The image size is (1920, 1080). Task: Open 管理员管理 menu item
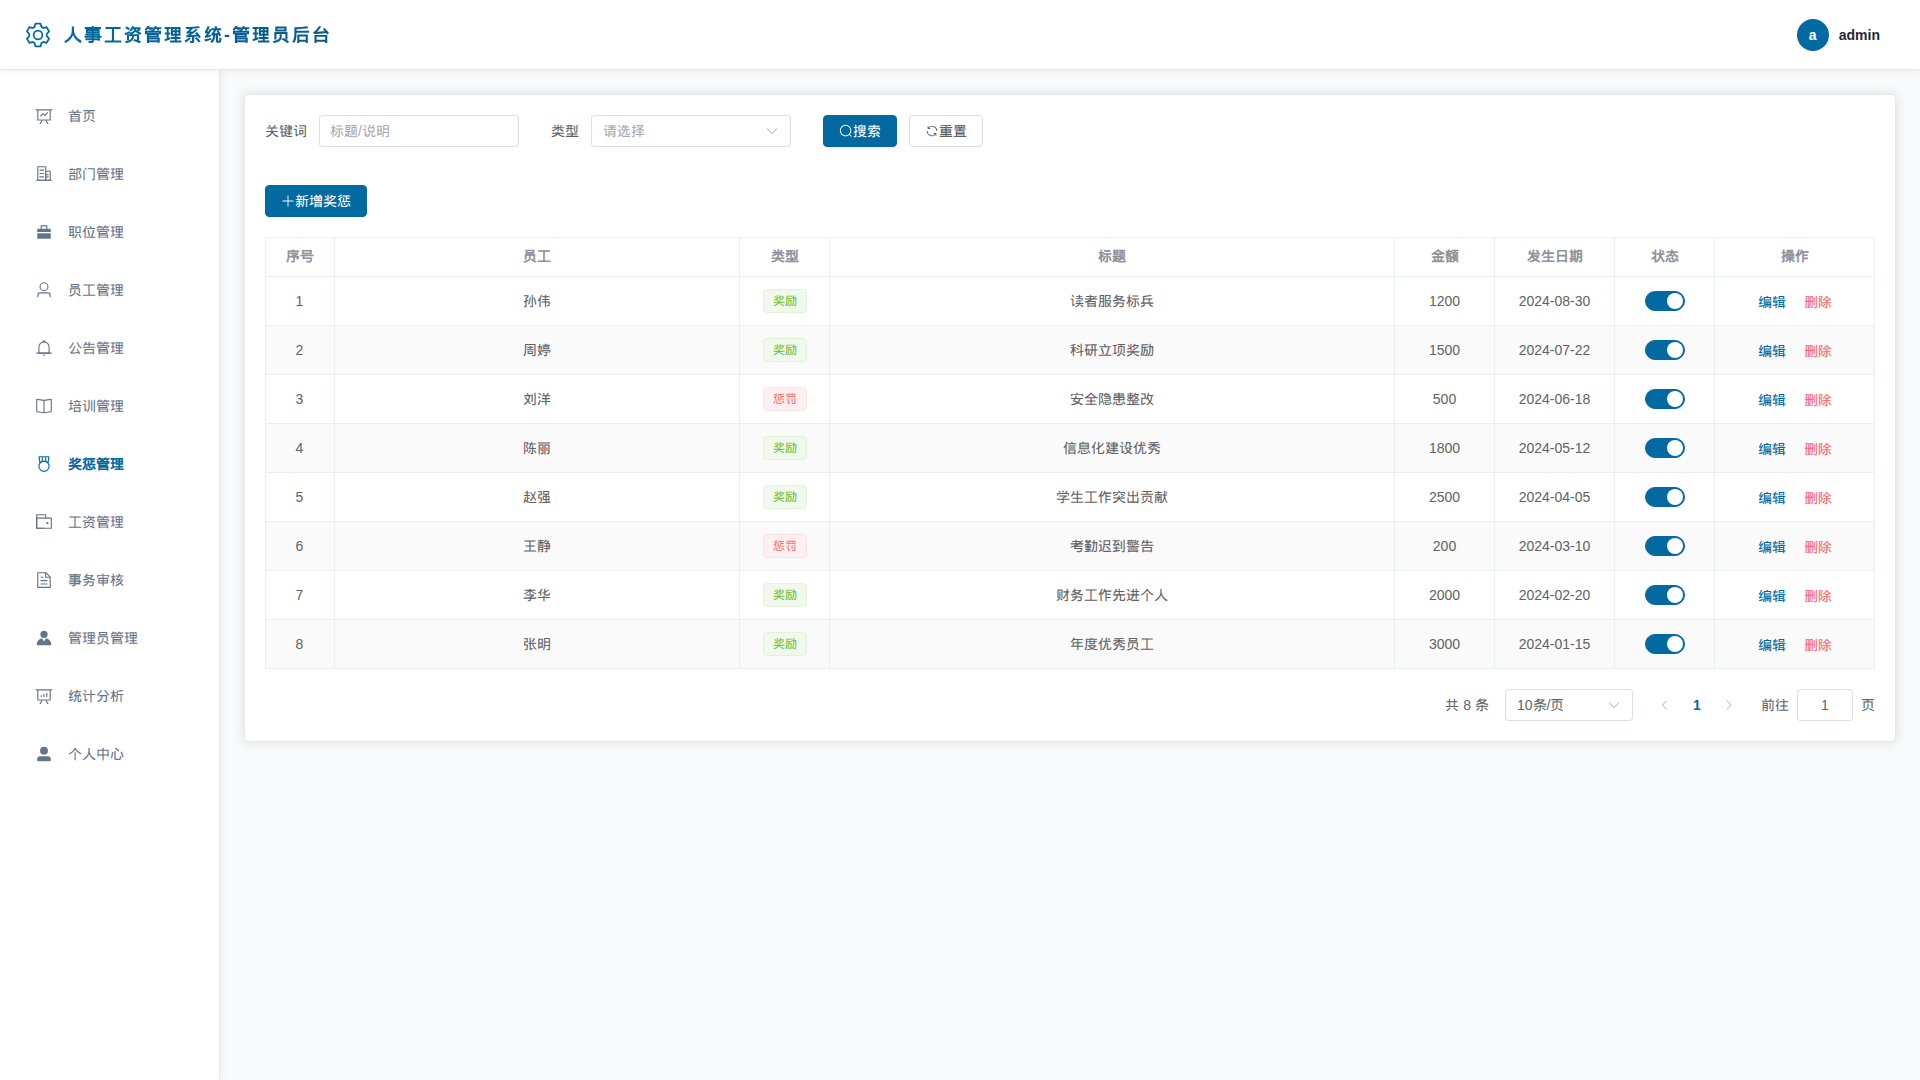pyautogui.click(x=110, y=638)
